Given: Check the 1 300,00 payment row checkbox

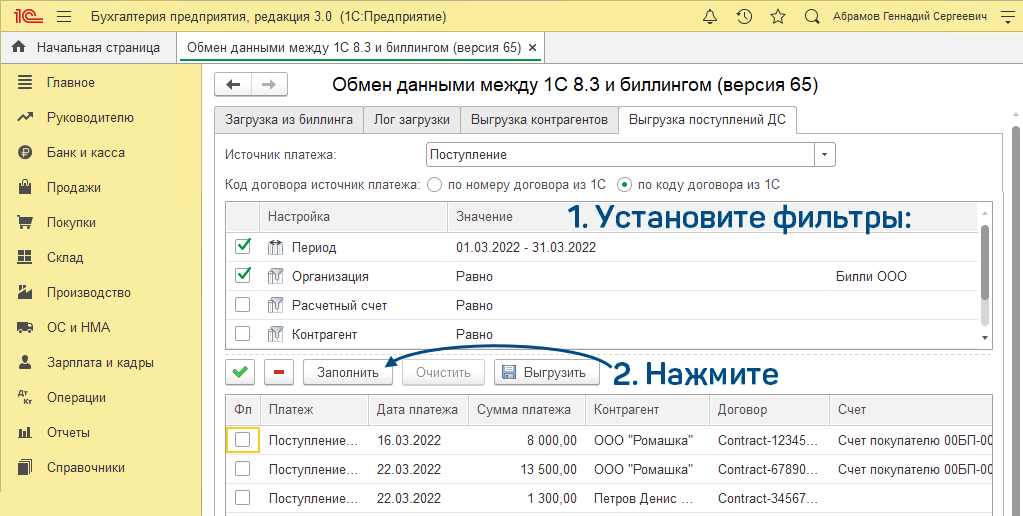Looking at the screenshot, I should click(x=243, y=498).
